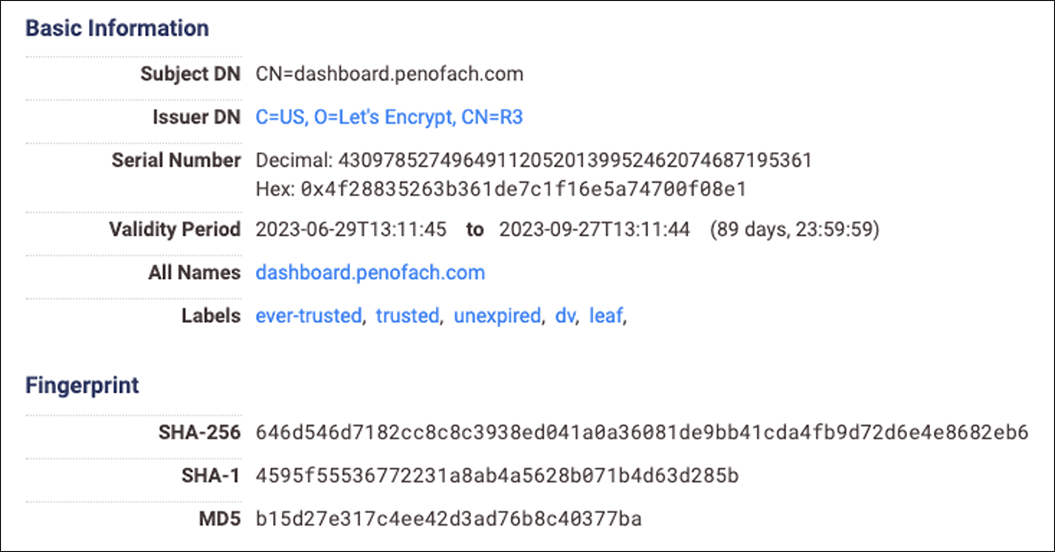
Task: Open the ever-trusted label
Action: click(308, 315)
